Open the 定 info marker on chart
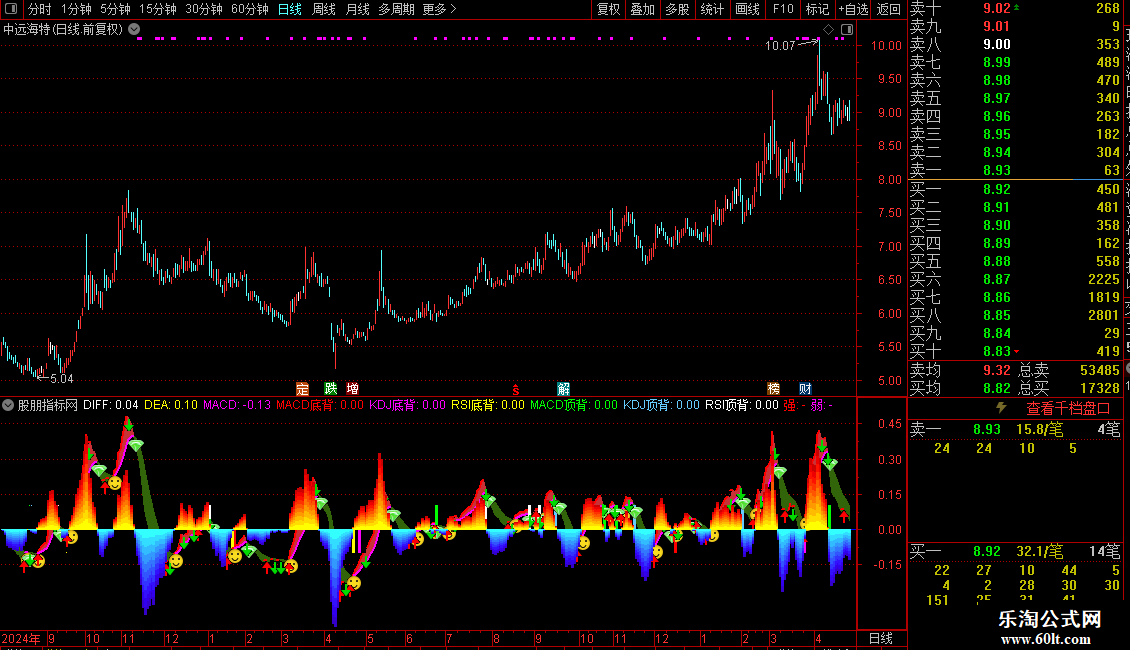1130x650 pixels. (303, 388)
